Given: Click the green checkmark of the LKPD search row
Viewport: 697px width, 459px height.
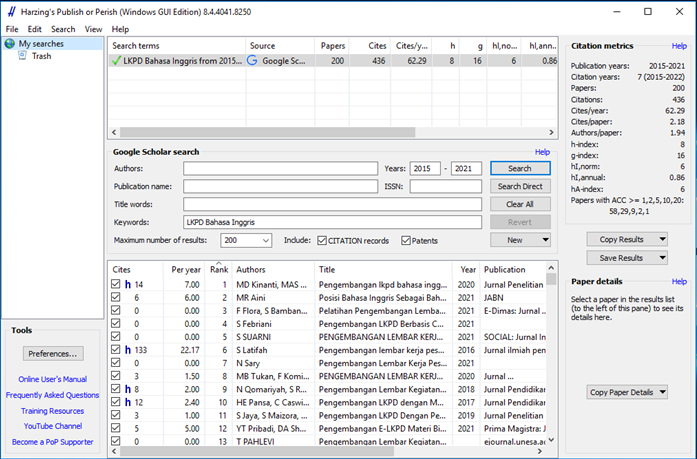Looking at the screenshot, I should point(116,60).
